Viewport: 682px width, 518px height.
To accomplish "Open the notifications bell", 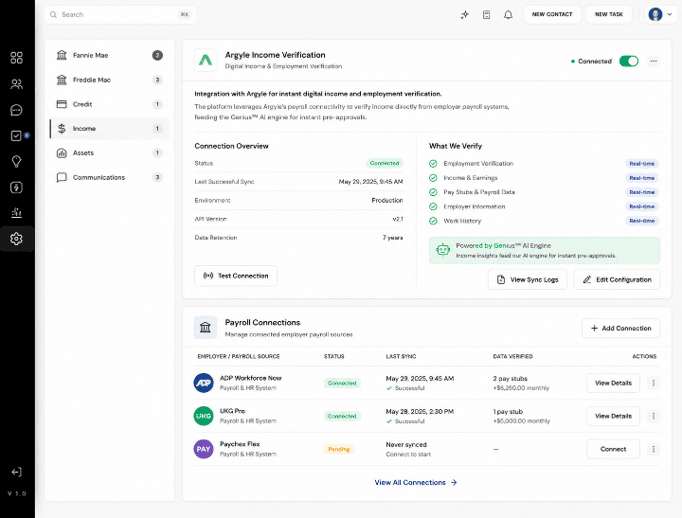I will (x=508, y=15).
